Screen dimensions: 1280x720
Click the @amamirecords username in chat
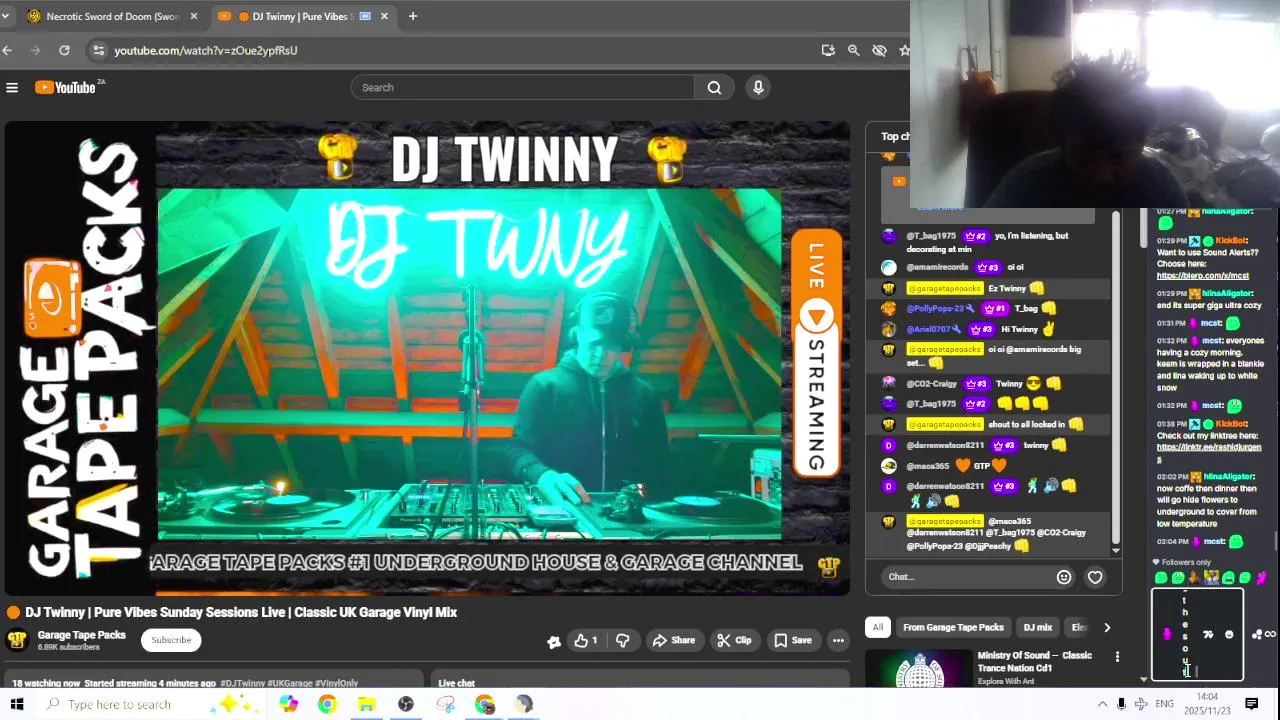click(937, 268)
